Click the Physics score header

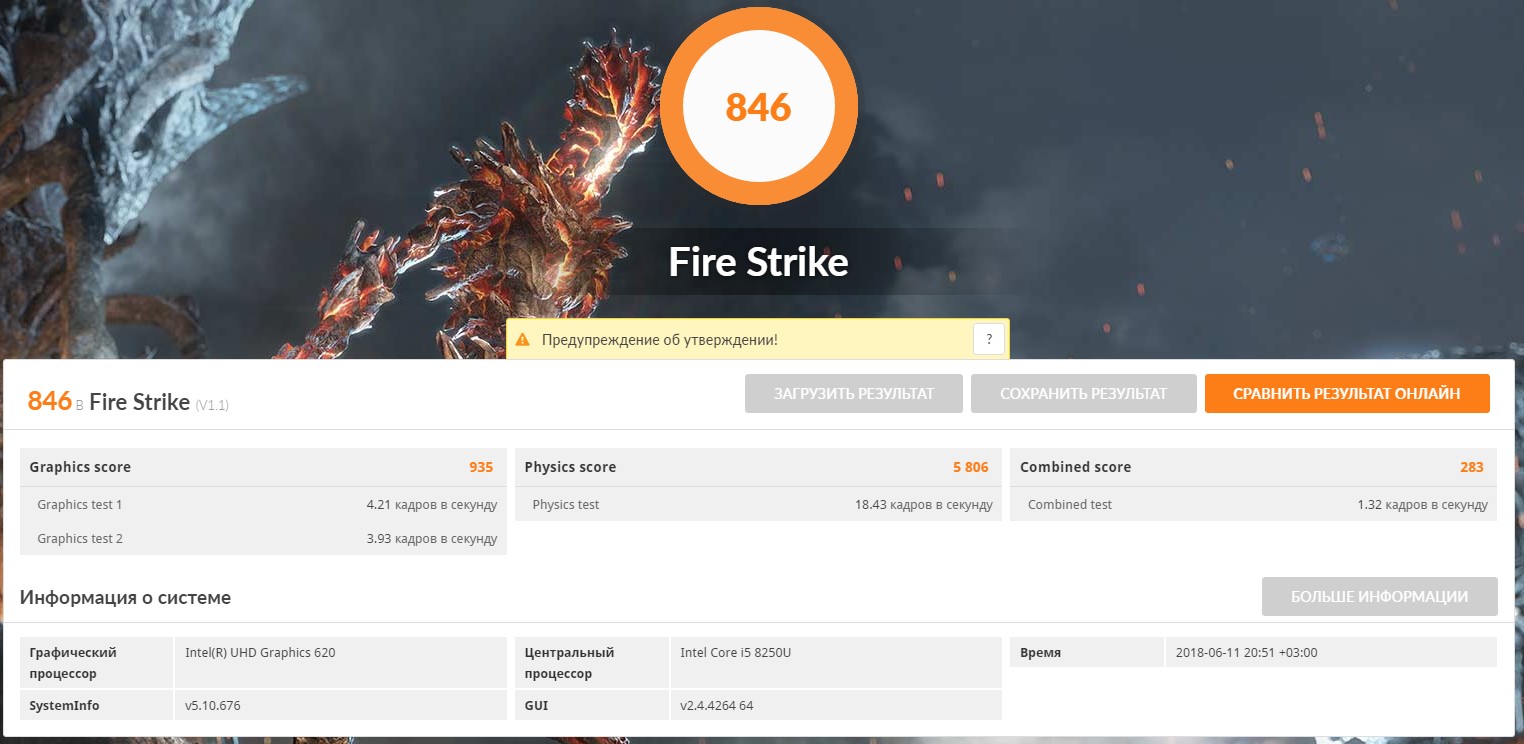pyautogui.click(x=570, y=467)
